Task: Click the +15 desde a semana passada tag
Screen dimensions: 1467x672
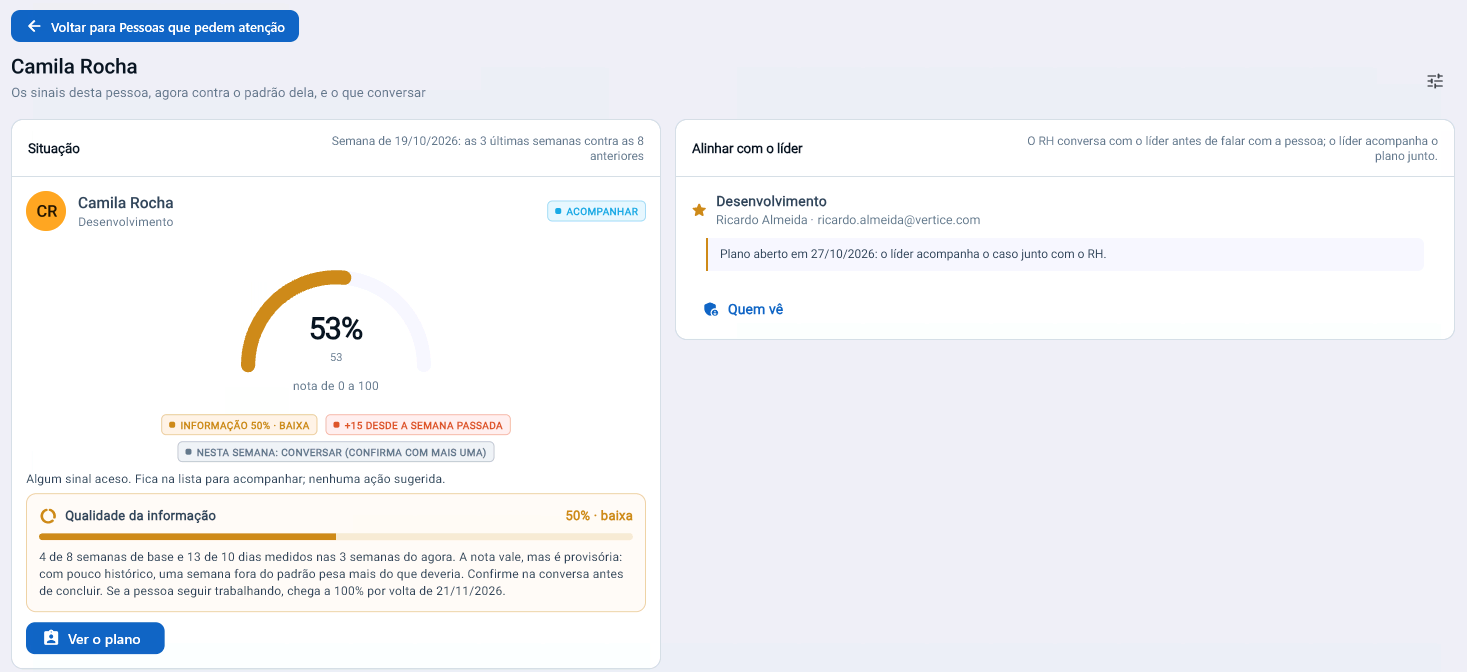Action: [x=418, y=425]
